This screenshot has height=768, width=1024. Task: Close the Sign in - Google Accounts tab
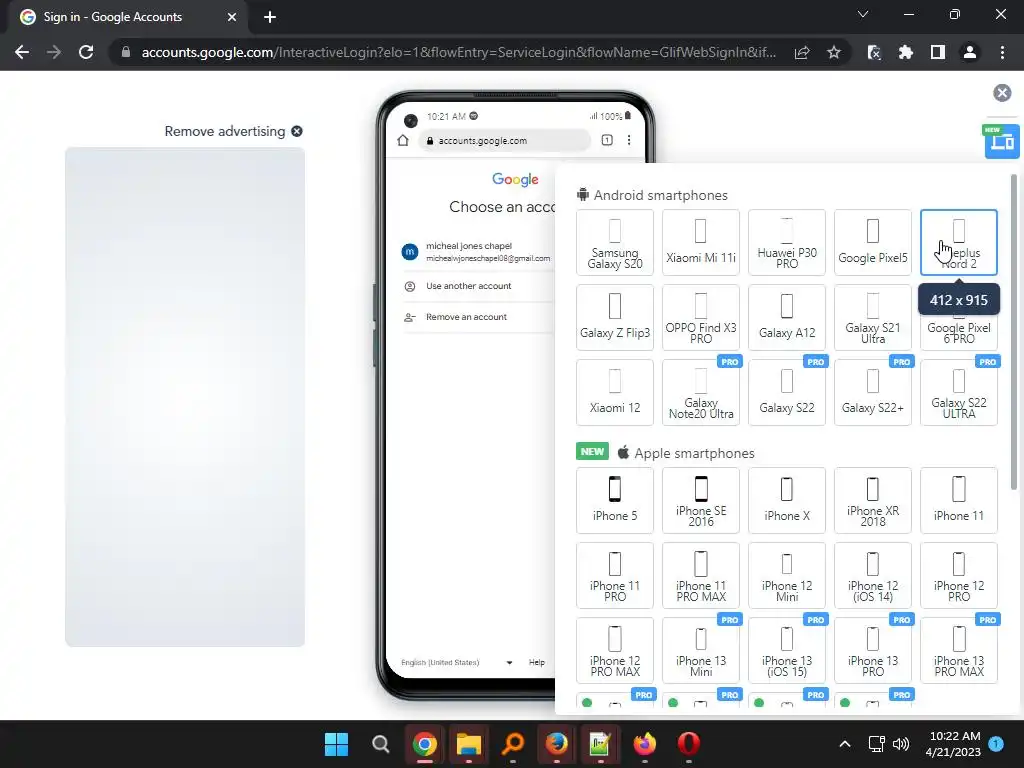232,17
